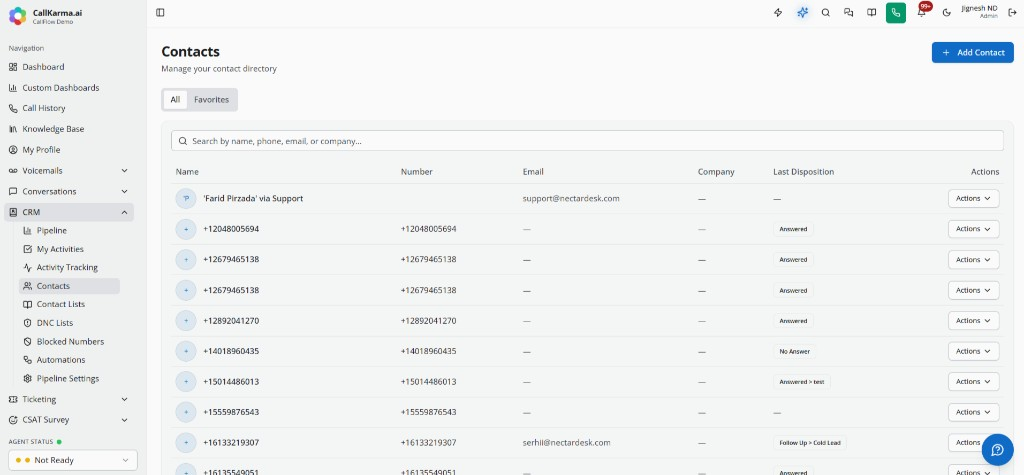Click Follow Up > Cold Lead badge

[x=810, y=443]
